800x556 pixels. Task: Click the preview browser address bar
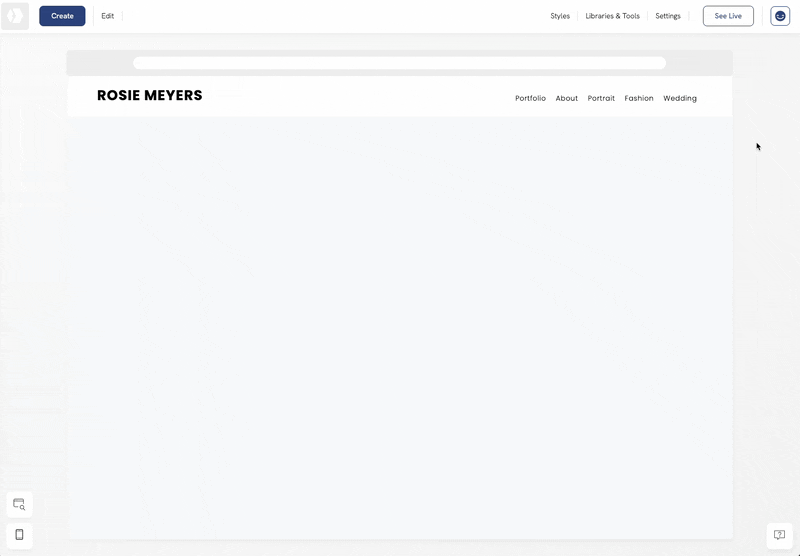(x=399, y=63)
